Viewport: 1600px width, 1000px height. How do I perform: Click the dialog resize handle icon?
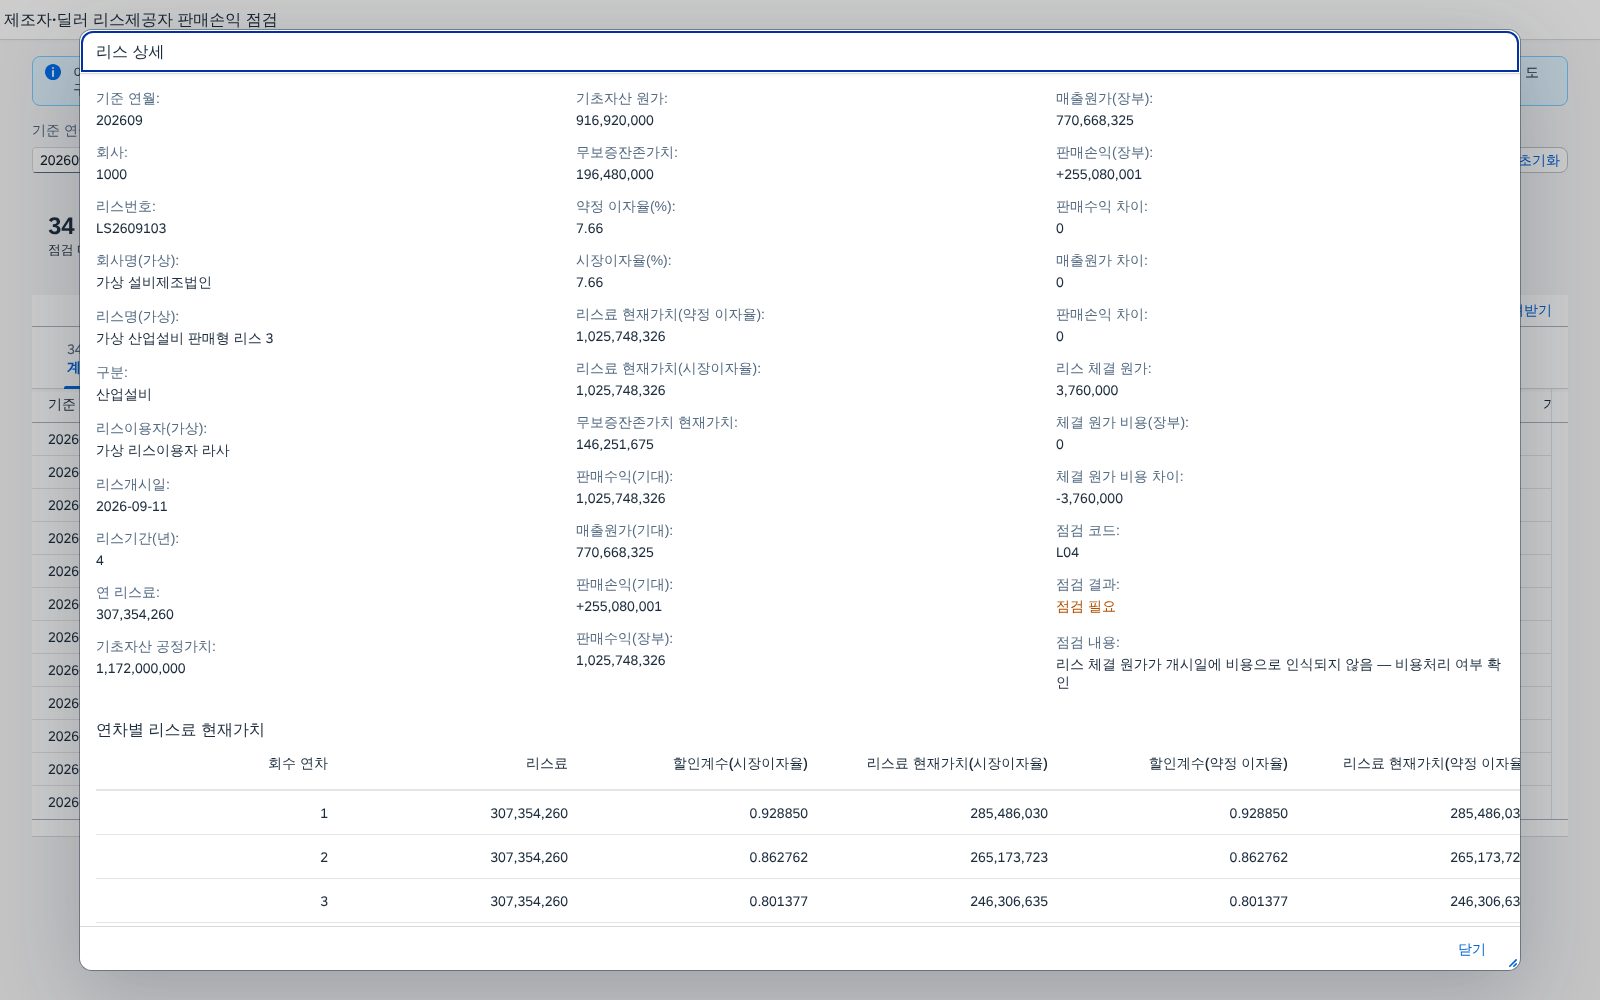1512,962
